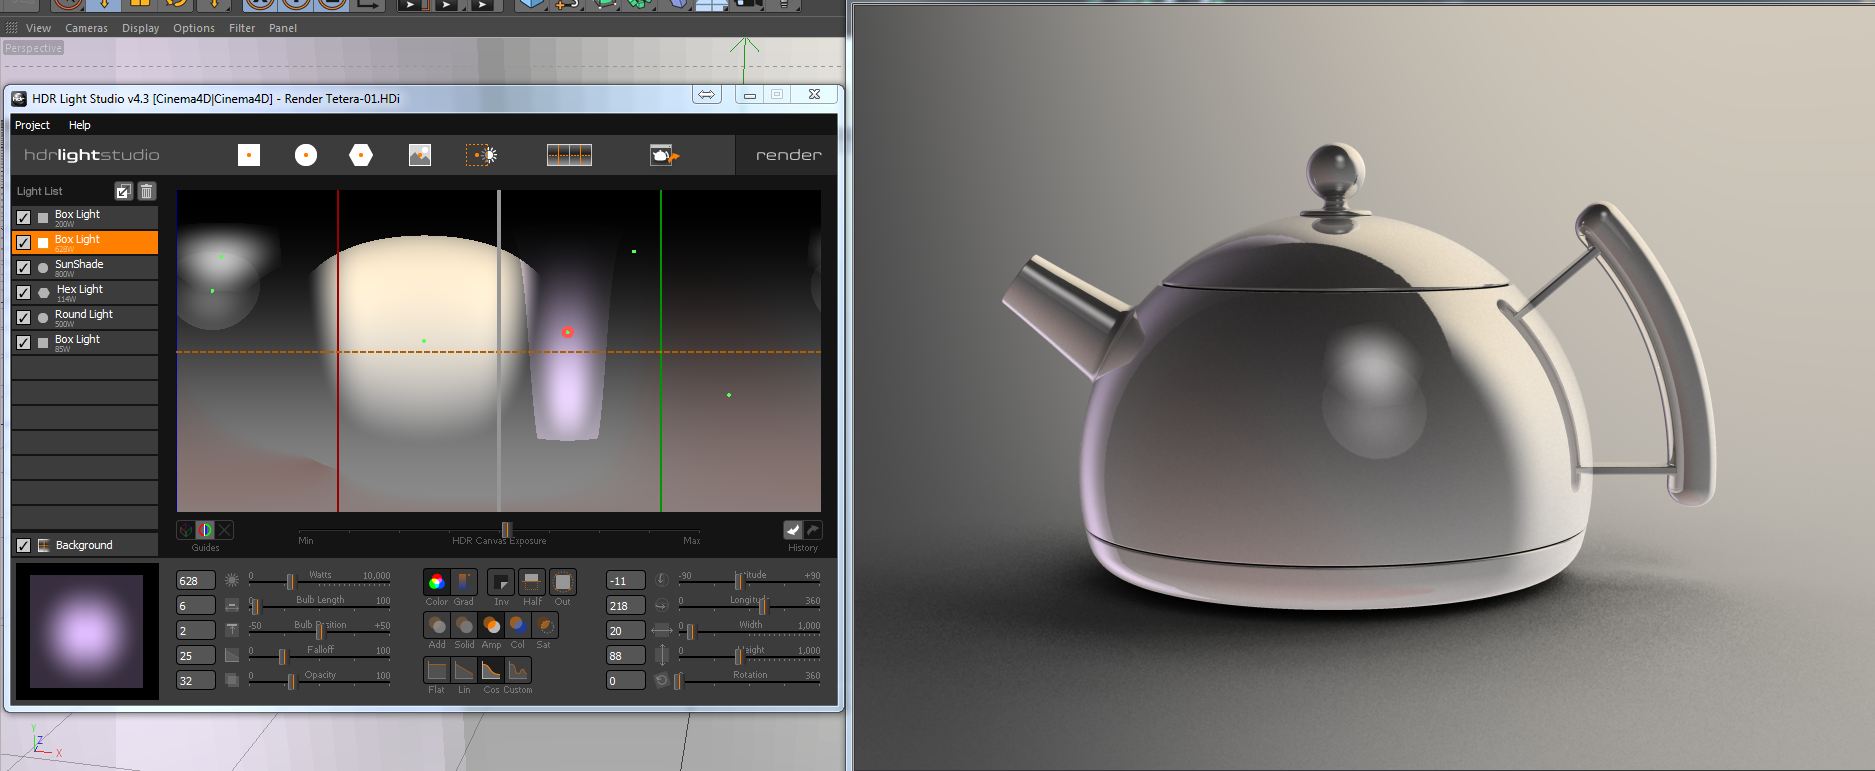This screenshot has width=1875, height=771.
Task: Add a new Round Light from the toolbar
Action: tap(306, 155)
